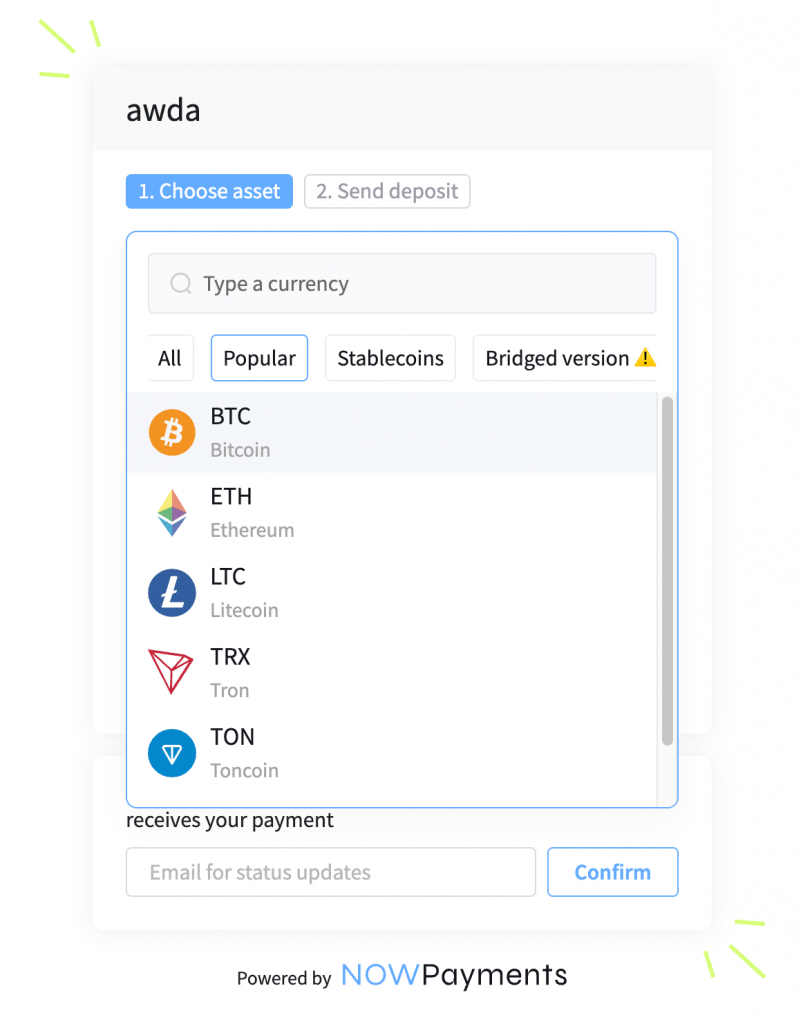Click the Ethereum diamond logo icon
This screenshot has height=1024, width=803.
coord(172,513)
